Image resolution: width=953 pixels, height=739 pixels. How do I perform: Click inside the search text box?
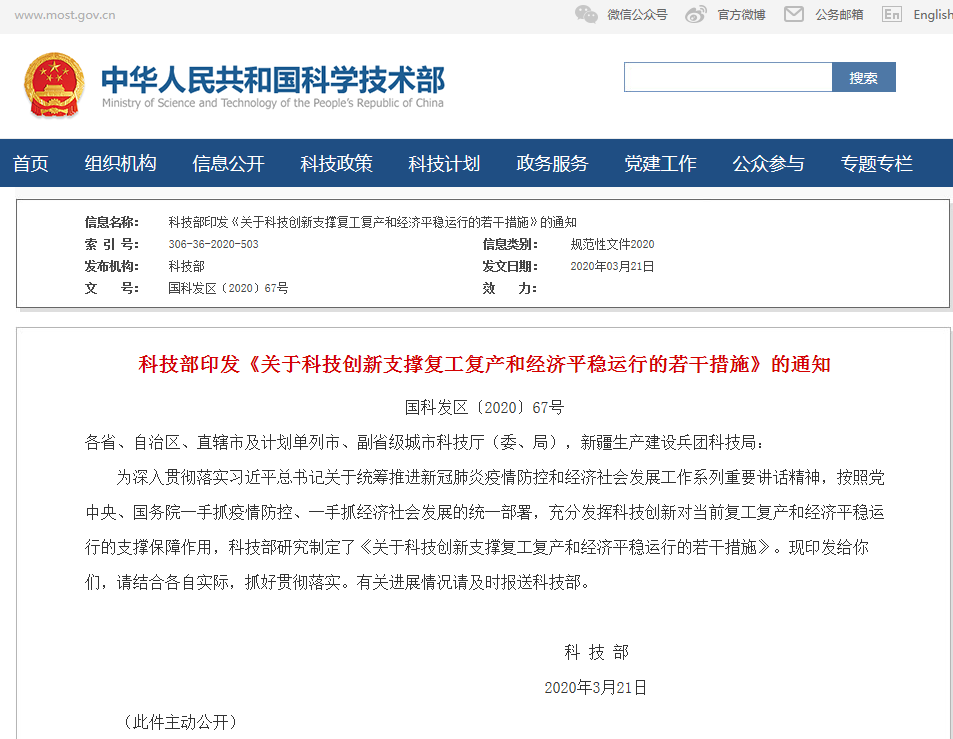[x=728, y=77]
